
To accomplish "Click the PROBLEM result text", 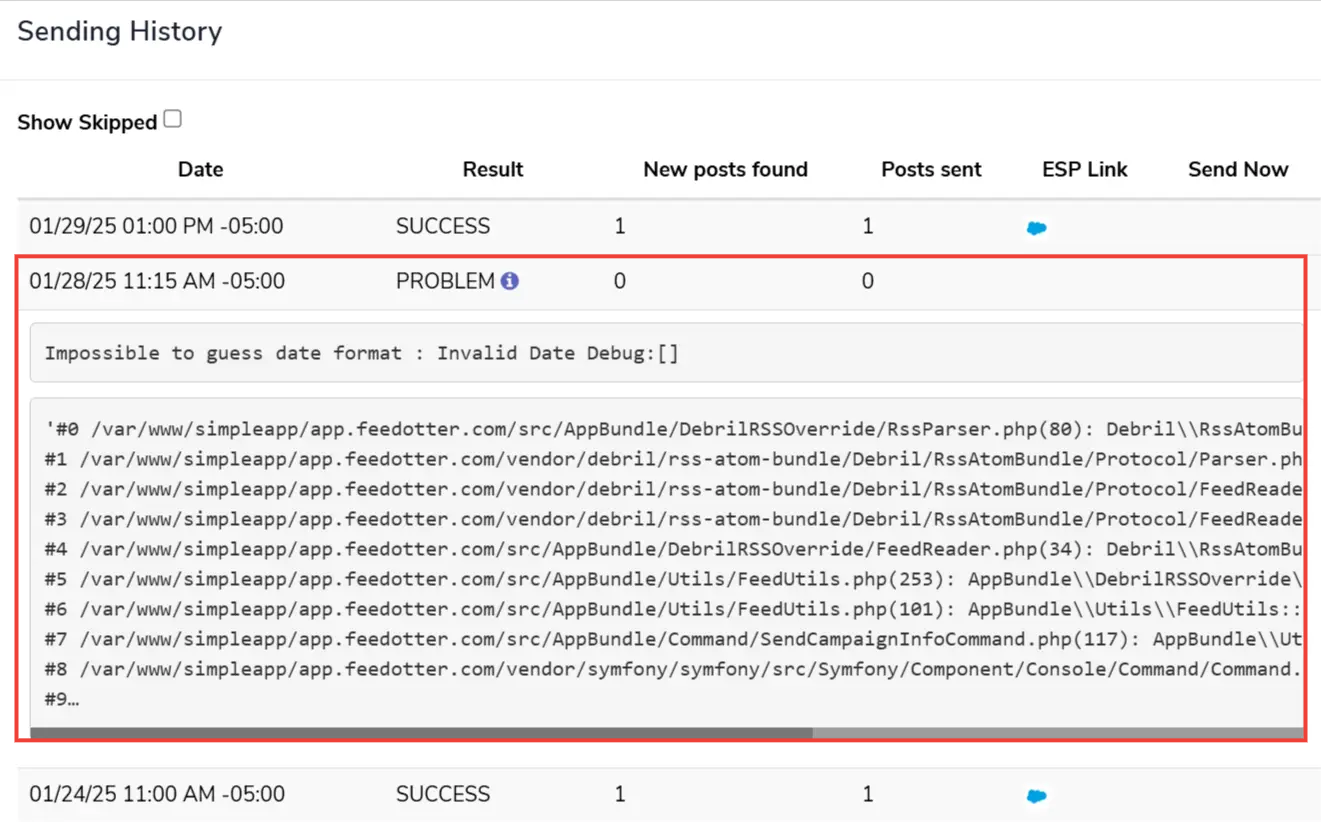I will coord(445,282).
